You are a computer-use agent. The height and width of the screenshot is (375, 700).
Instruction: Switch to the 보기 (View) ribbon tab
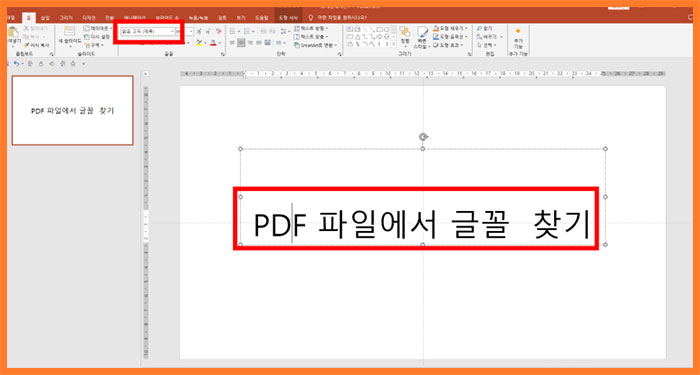pos(241,18)
